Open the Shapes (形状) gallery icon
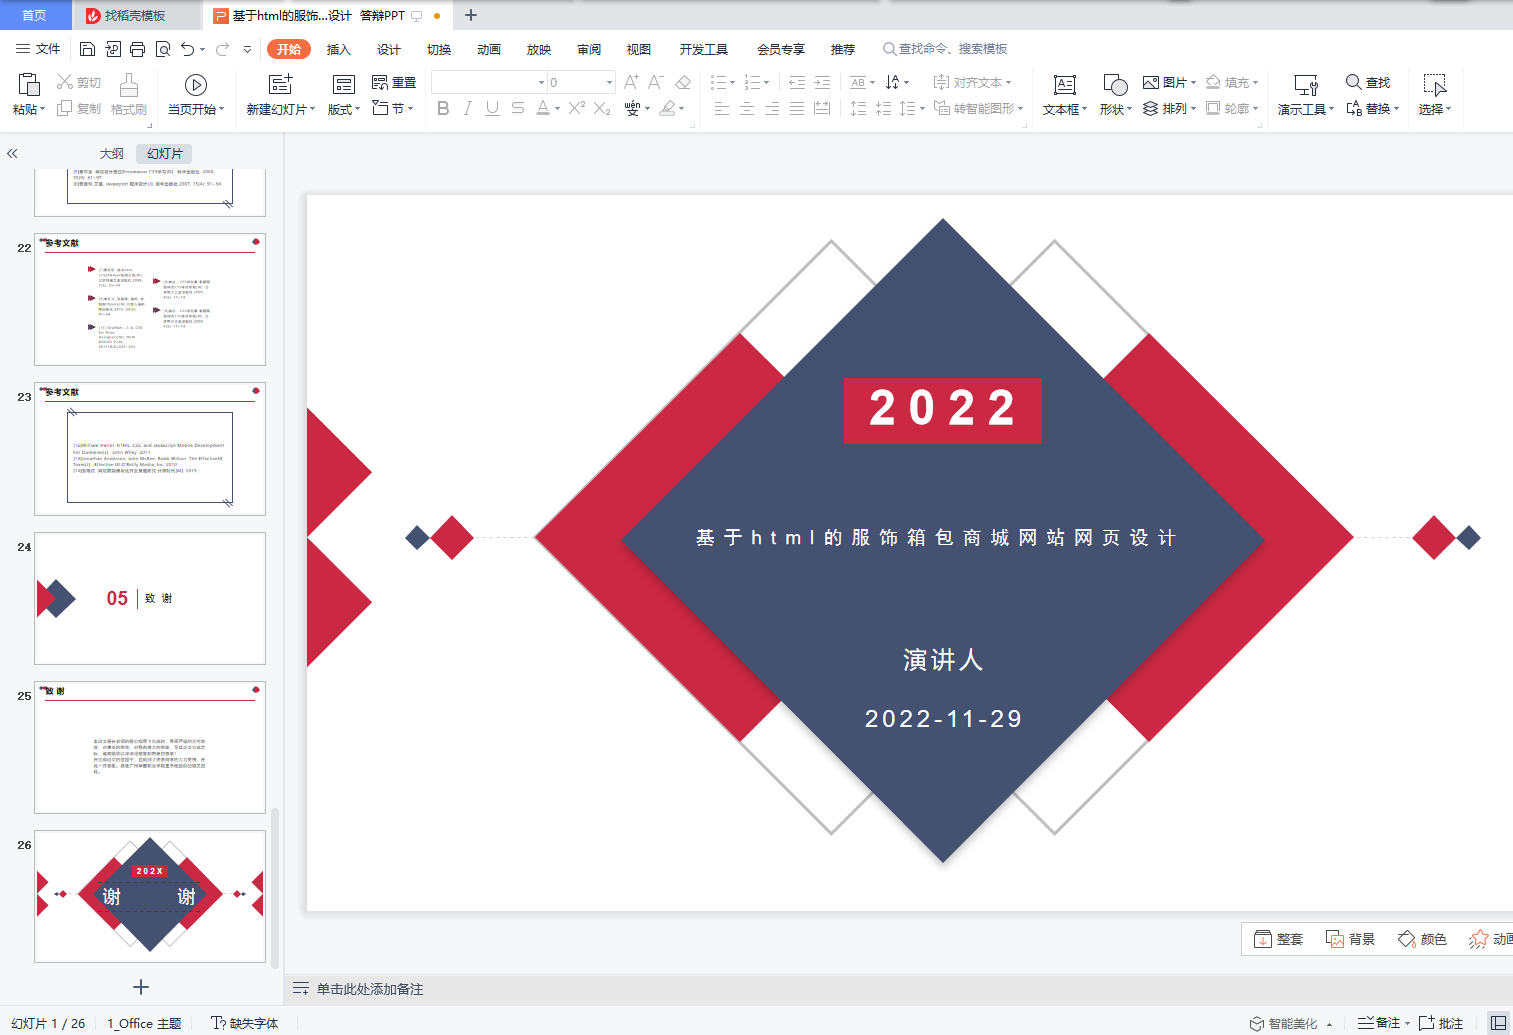 [1115, 85]
